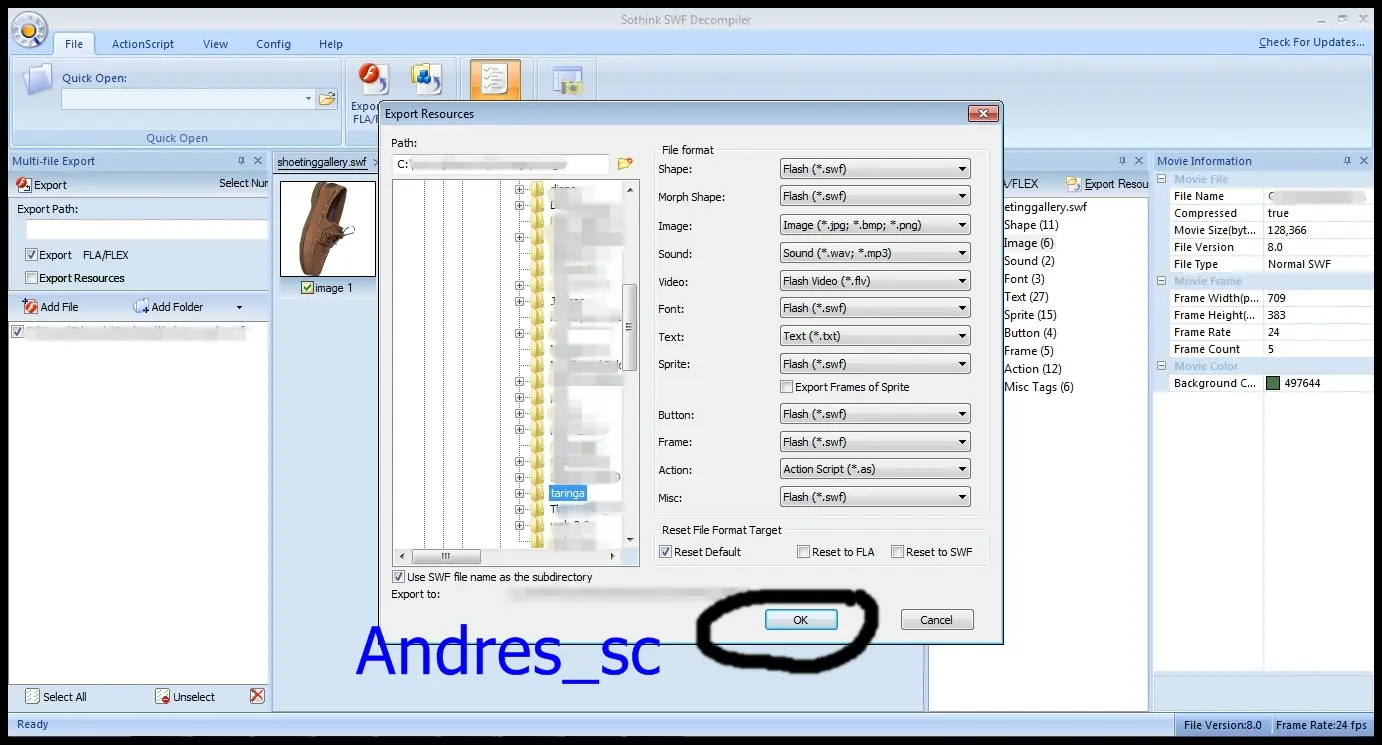Viewport: 1382px width, 745px height.
Task: Click the Export FLA/FLEX ribbon icon
Action: pyautogui.click(x=372, y=79)
